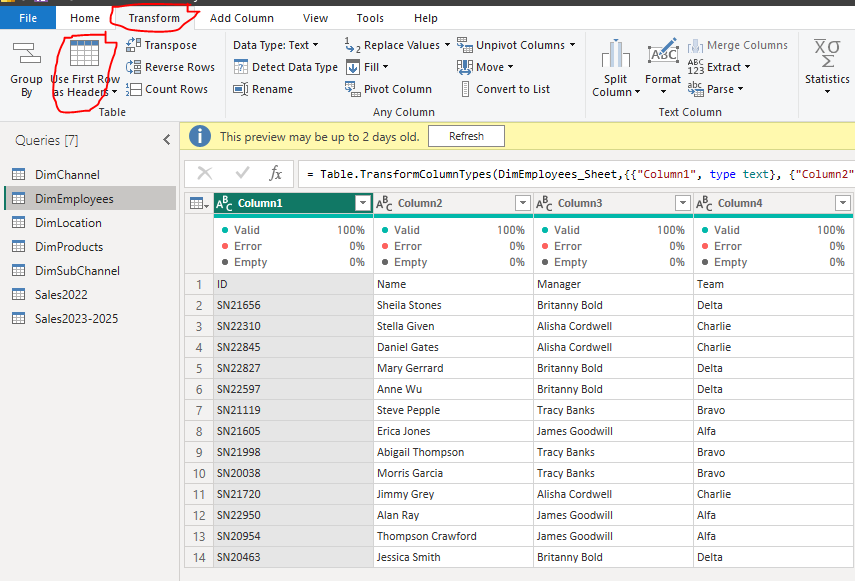Click Column1 ABC data type icon

224,203
